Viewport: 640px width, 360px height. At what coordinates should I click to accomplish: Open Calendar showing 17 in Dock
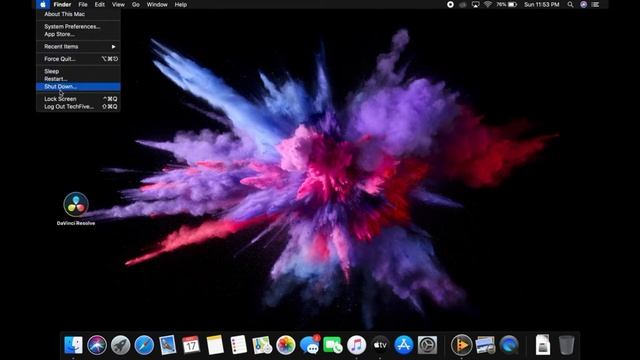point(191,345)
